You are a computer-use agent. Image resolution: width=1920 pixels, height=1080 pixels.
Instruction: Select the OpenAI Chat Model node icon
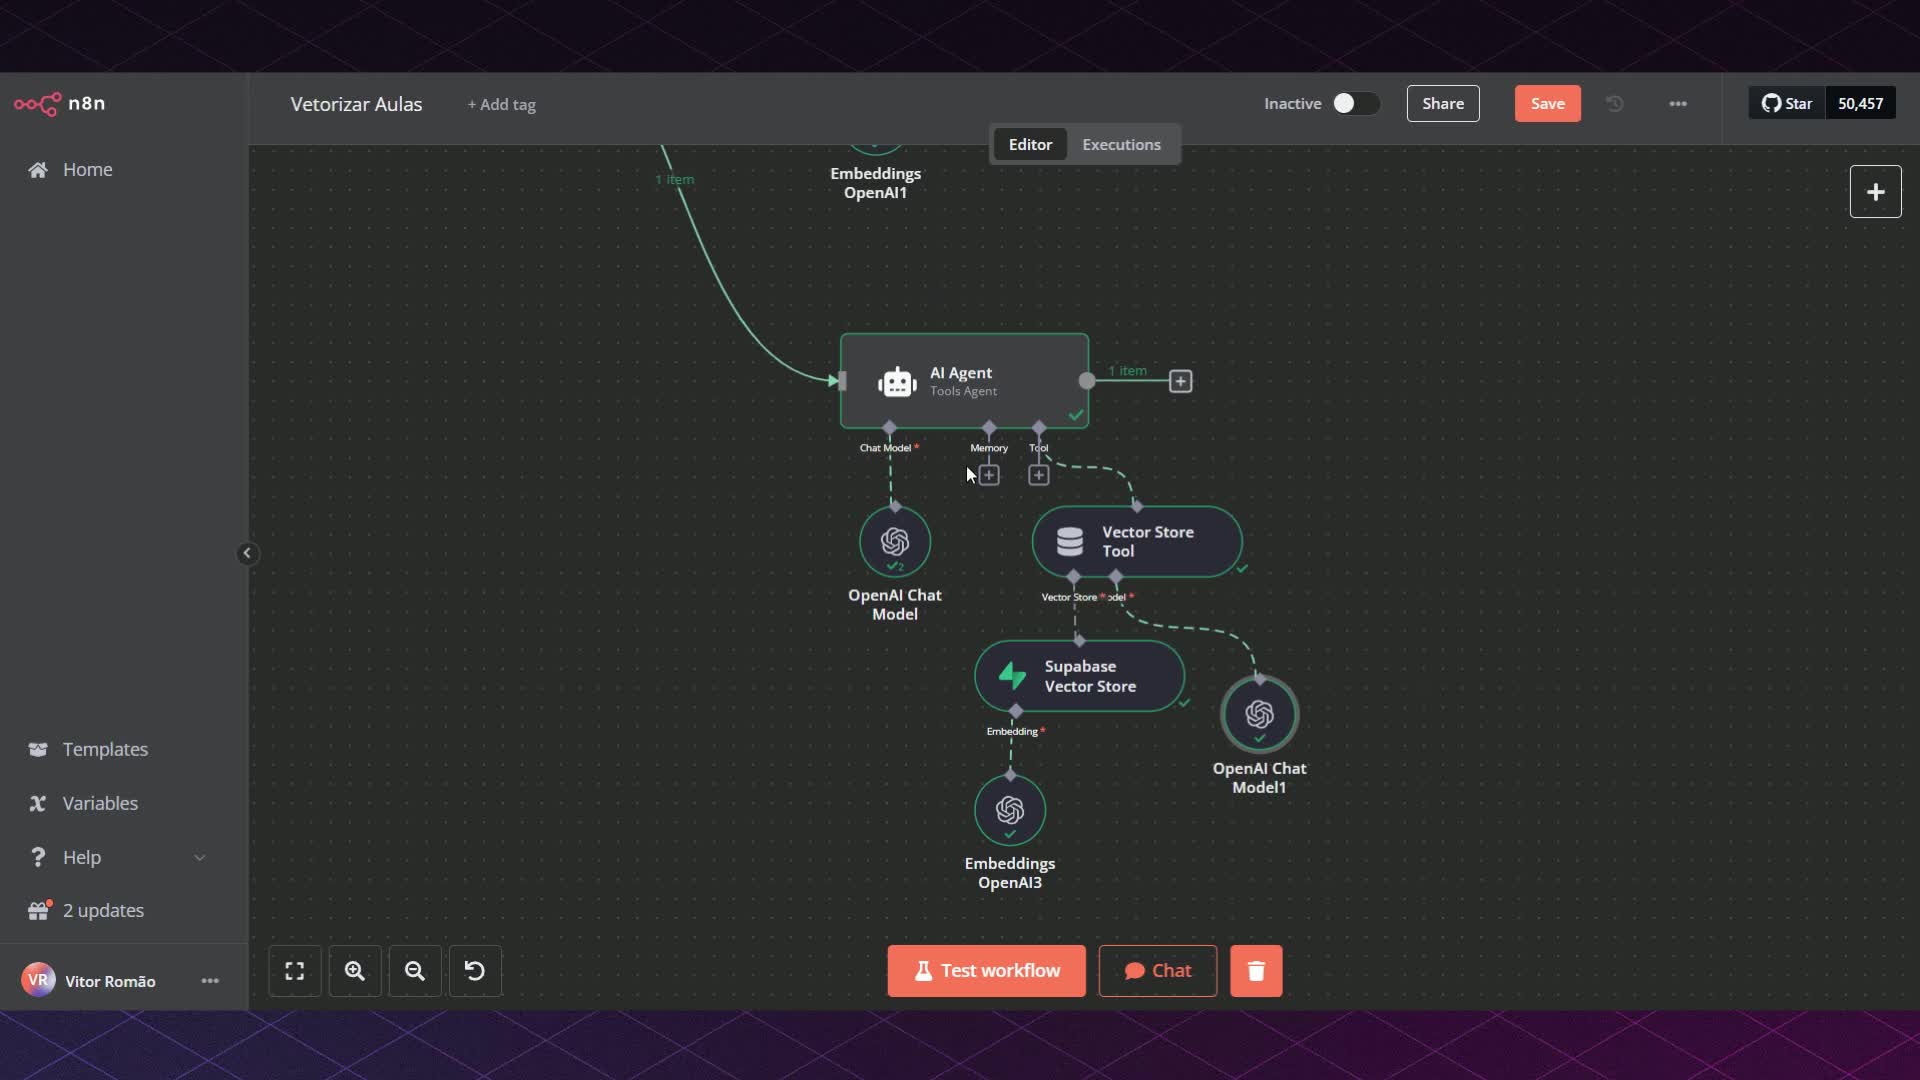click(x=895, y=542)
